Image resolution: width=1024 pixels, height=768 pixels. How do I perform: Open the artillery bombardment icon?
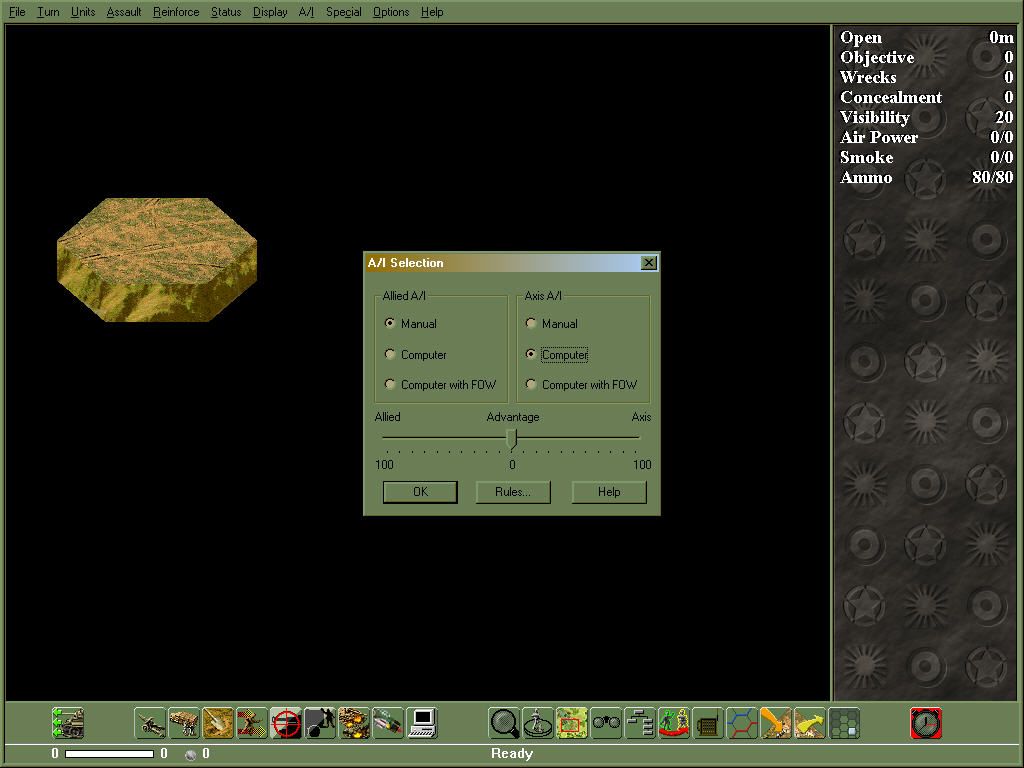[353, 722]
